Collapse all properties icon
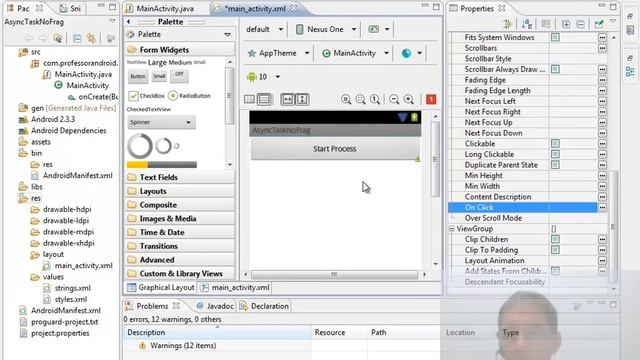The image size is (640, 360). point(580,24)
